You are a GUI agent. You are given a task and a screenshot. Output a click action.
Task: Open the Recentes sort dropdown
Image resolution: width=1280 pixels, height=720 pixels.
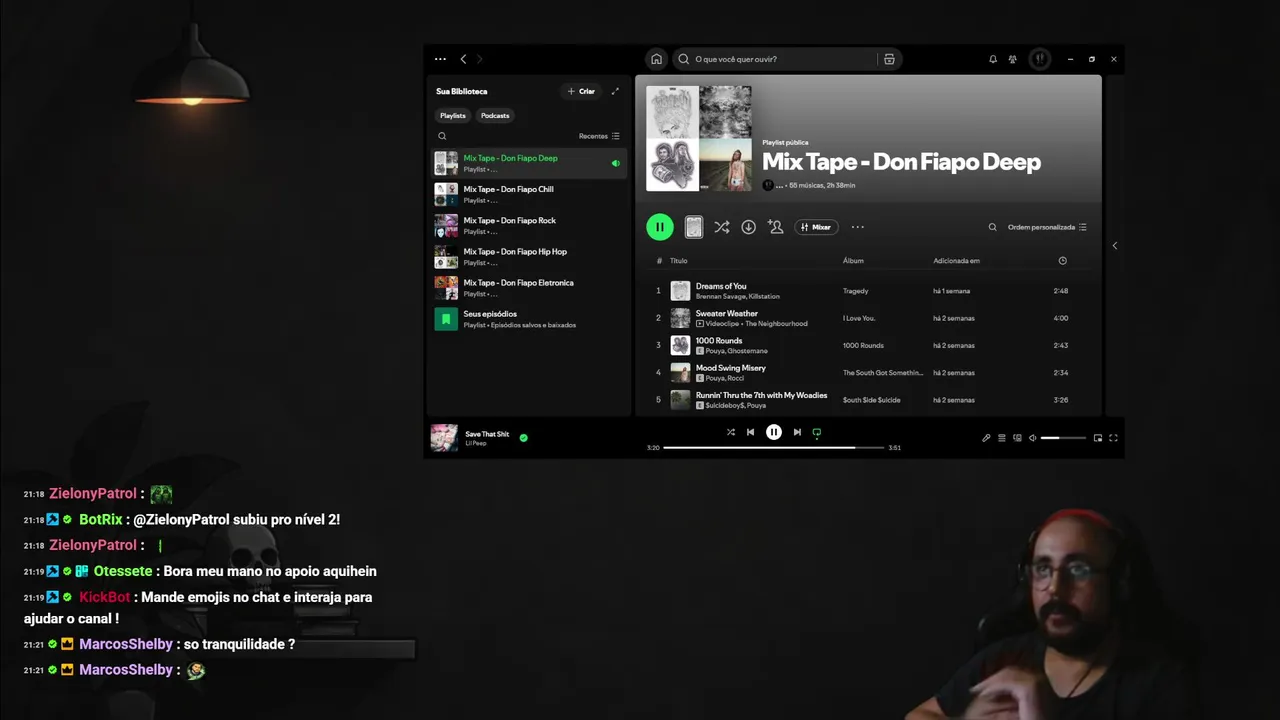[599, 136]
